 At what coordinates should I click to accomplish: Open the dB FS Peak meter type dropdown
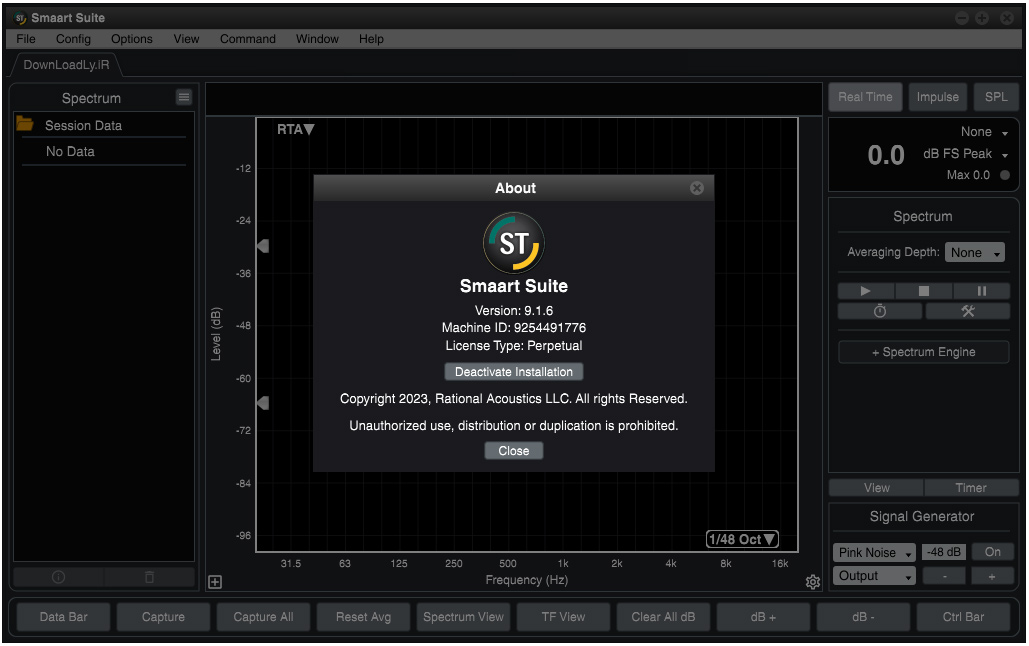point(965,154)
